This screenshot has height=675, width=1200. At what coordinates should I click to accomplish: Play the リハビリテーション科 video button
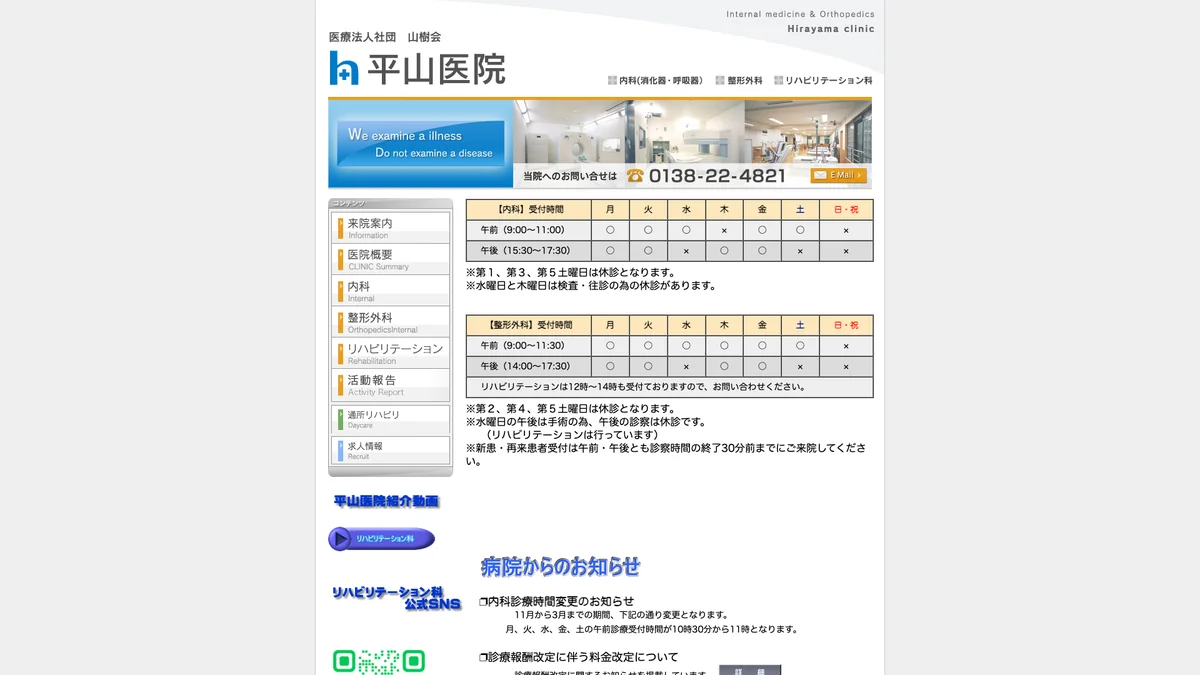coord(382,539)
